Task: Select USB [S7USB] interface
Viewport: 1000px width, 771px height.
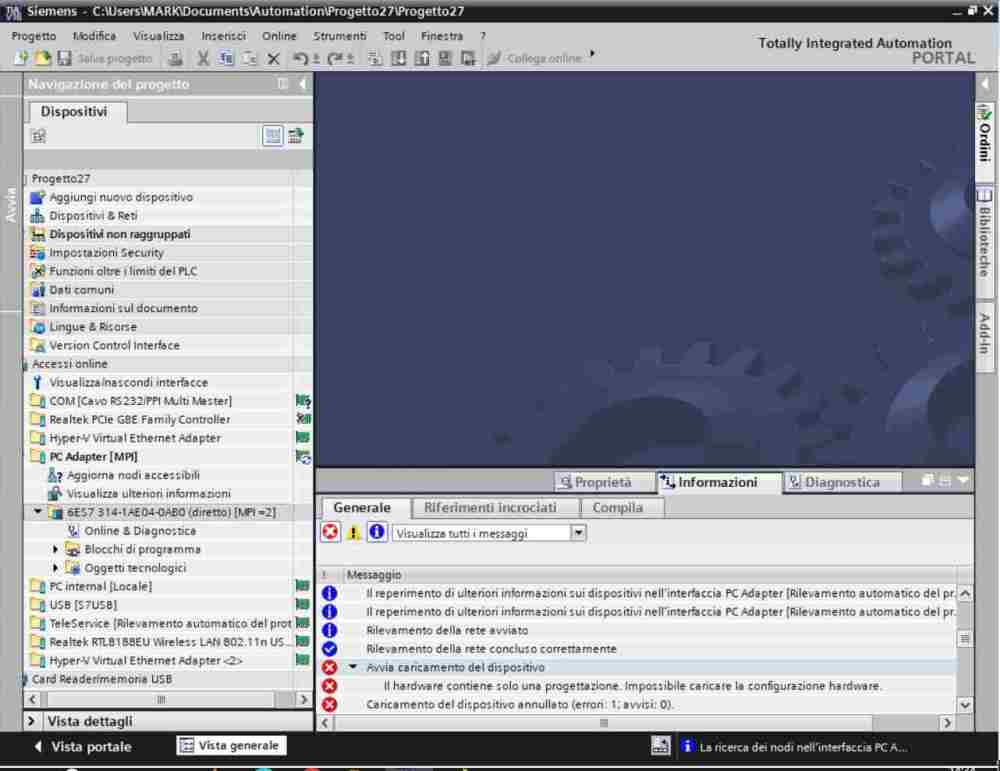Action: coord(83,605)
